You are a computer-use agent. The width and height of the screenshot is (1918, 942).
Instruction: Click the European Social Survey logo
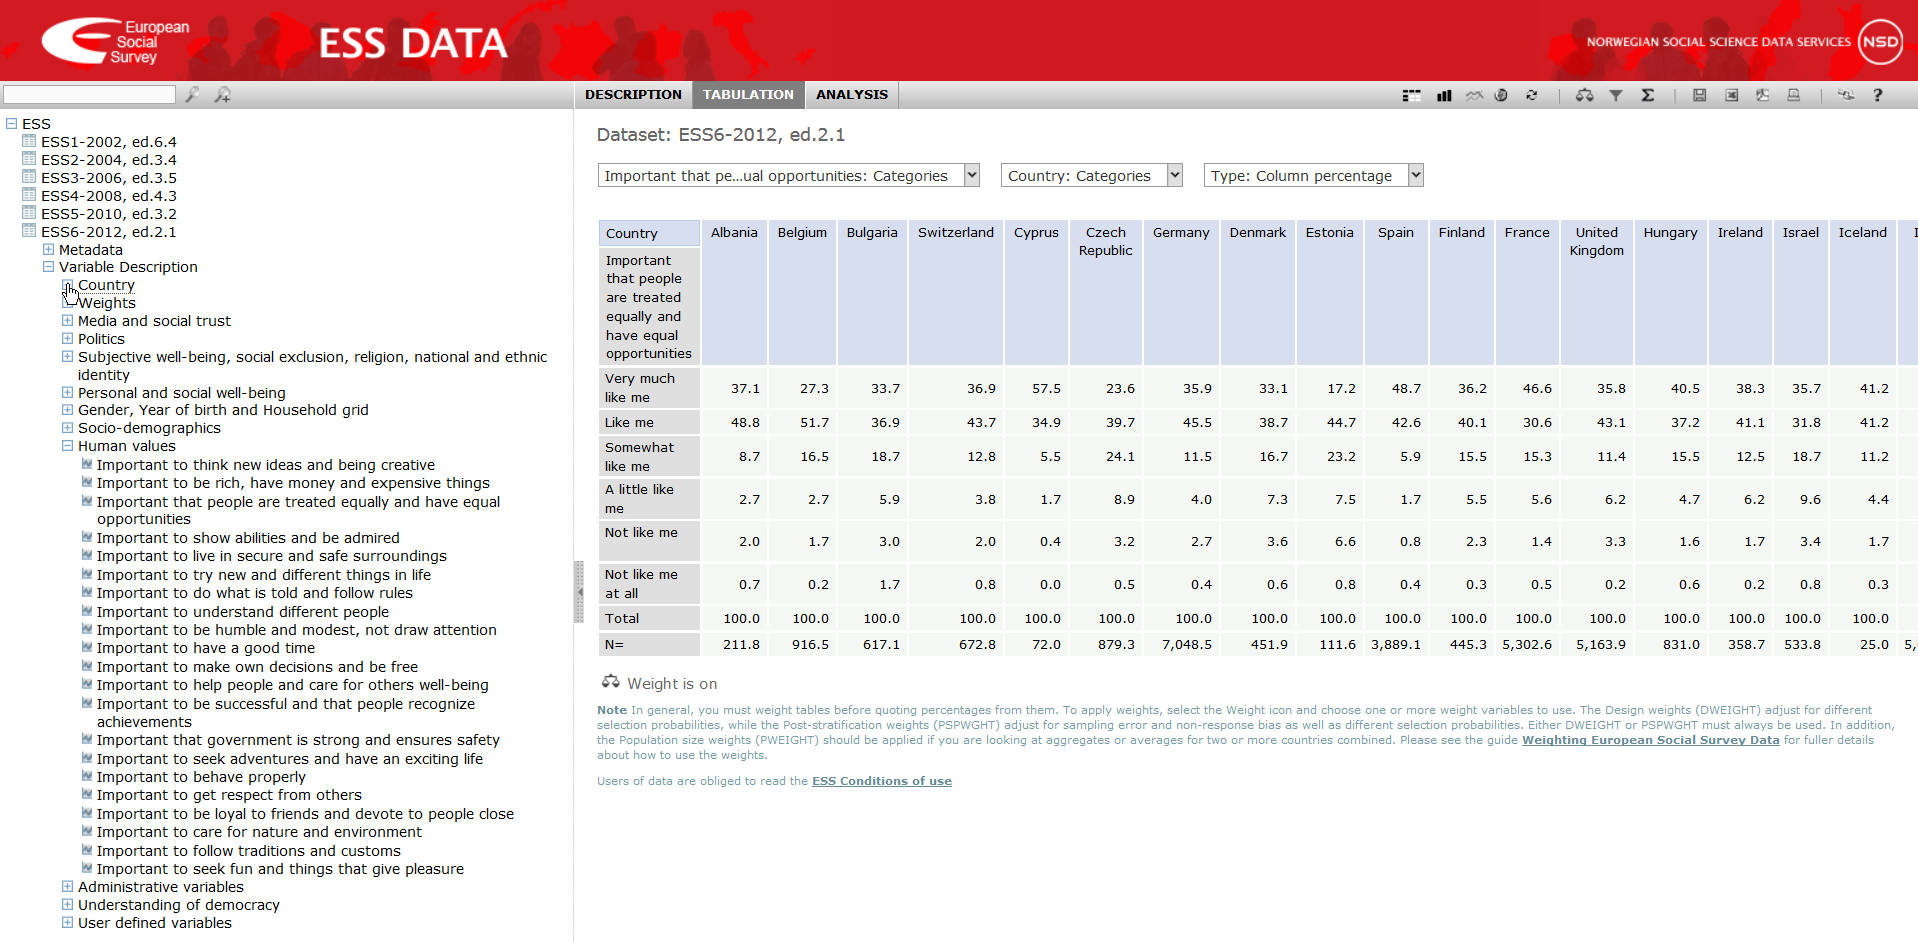[x=115, y=41]
